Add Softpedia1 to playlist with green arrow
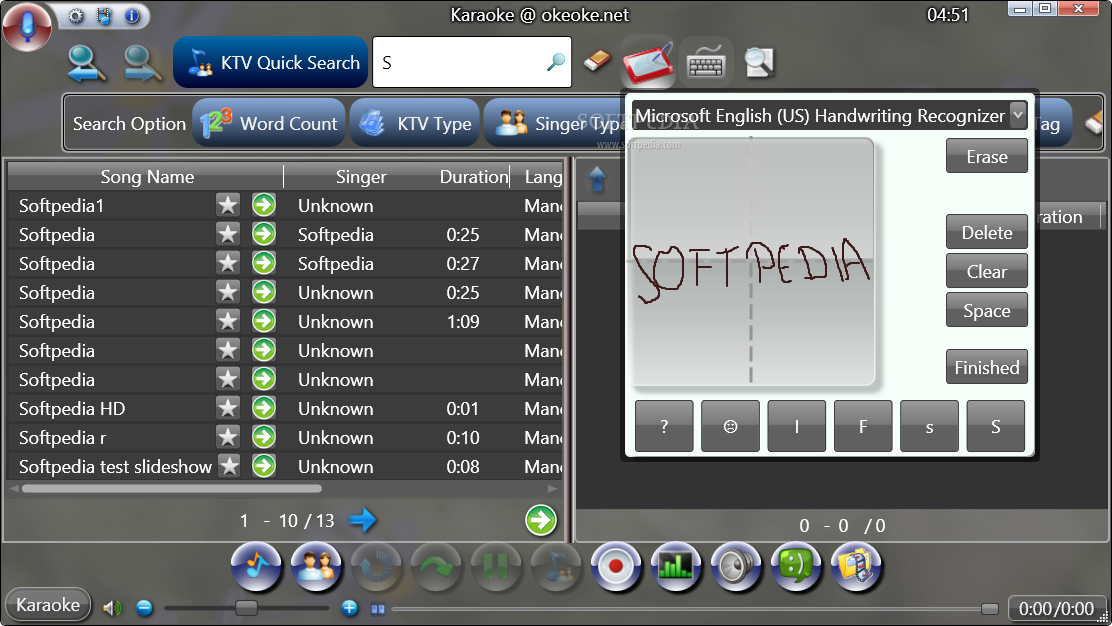 [x=264, y=206]
